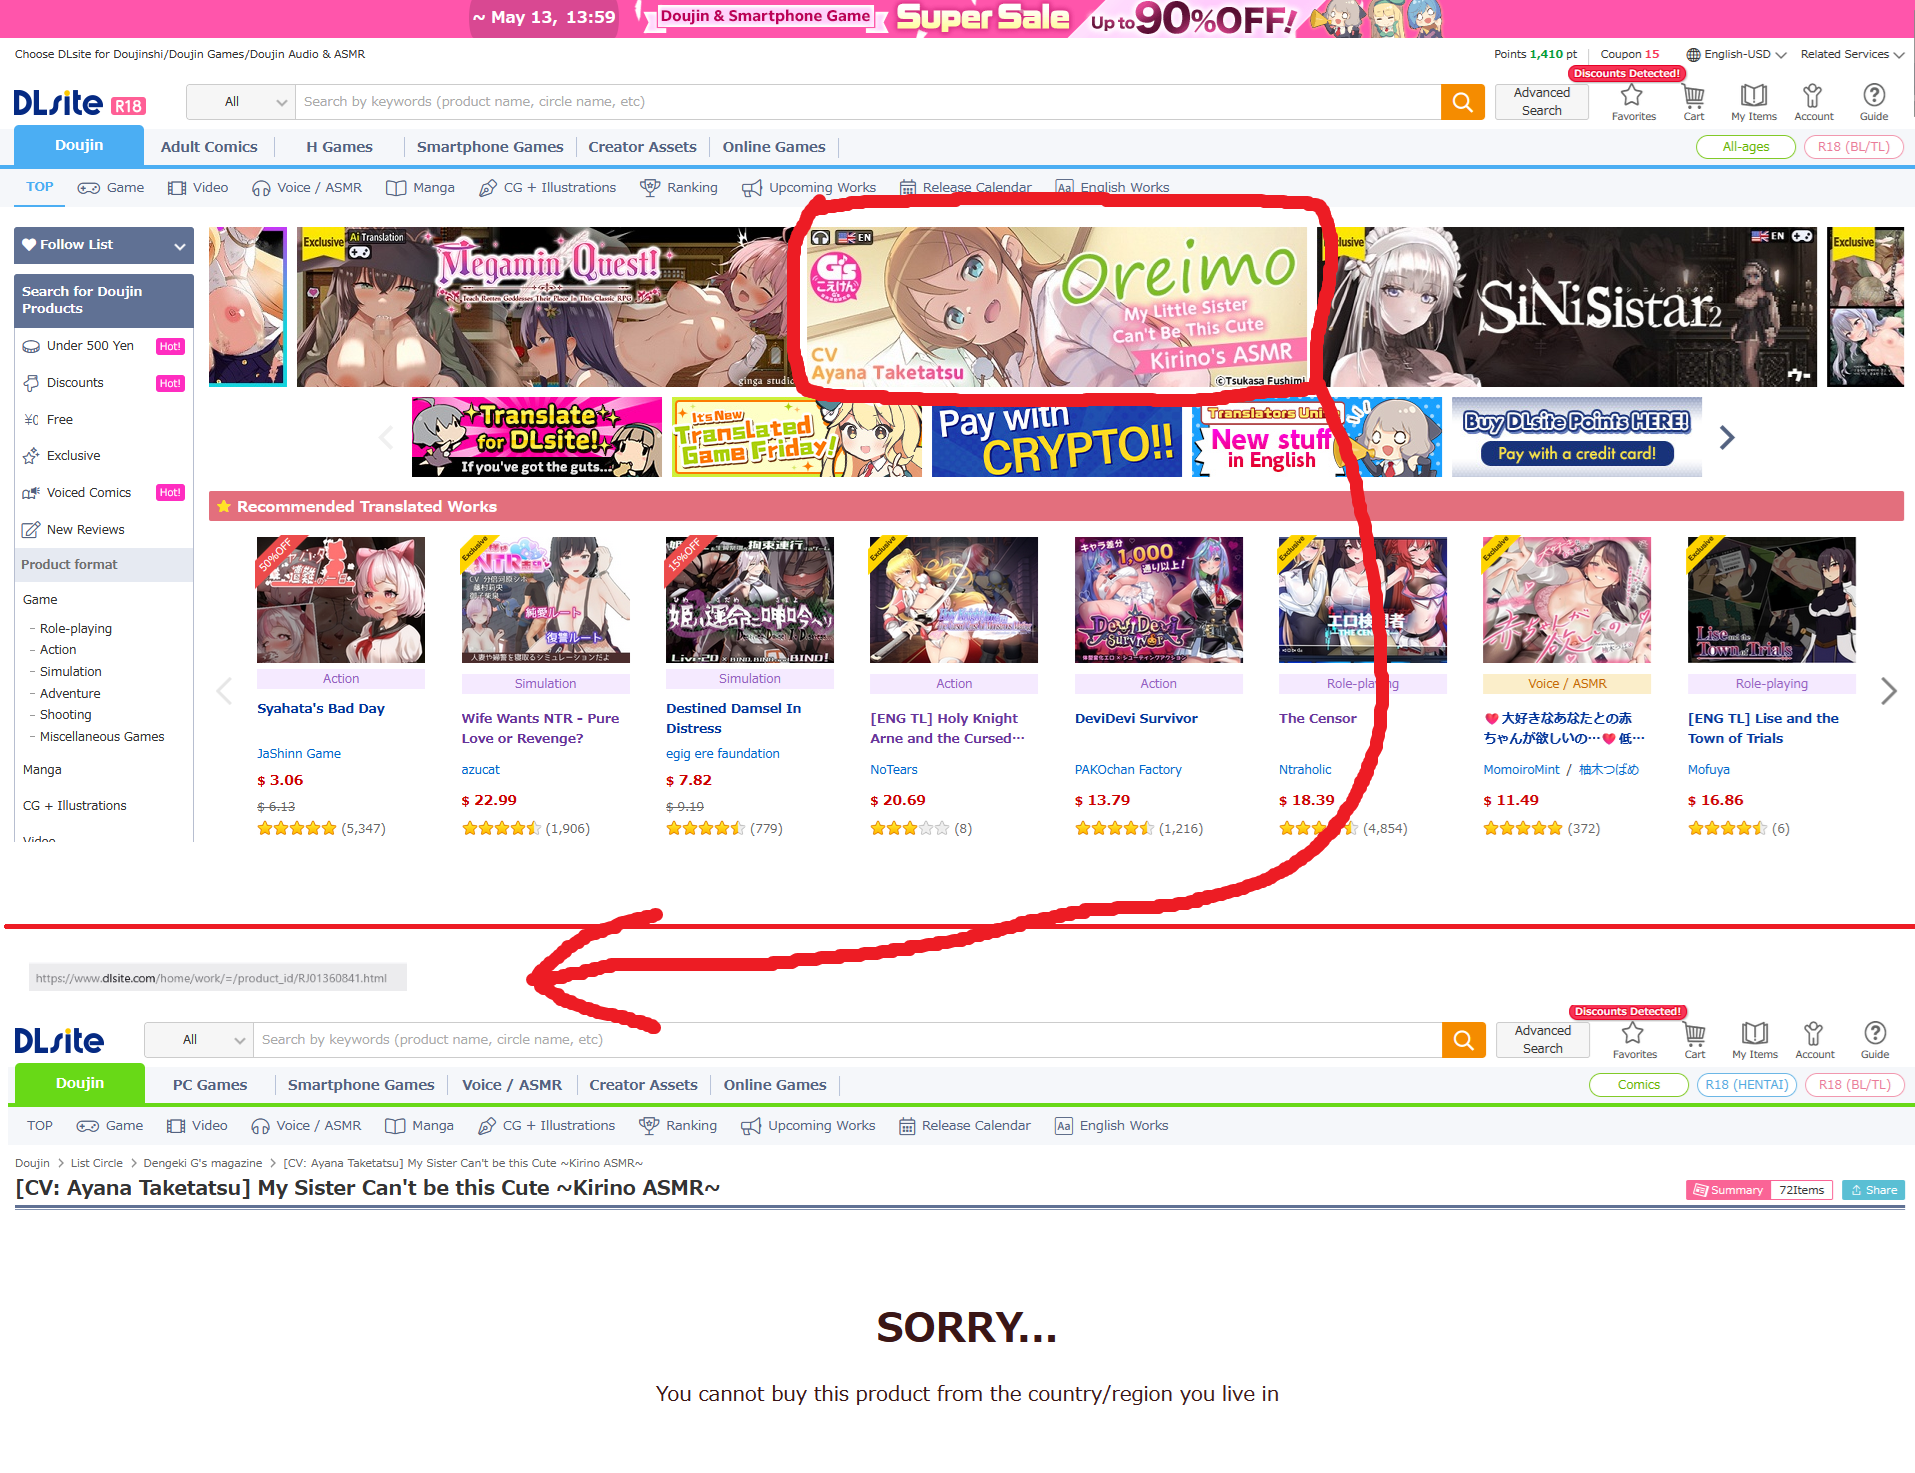Select the top Smartphone Games tab
Screen dimensions: 1915x1473
(x=490, y=147)
